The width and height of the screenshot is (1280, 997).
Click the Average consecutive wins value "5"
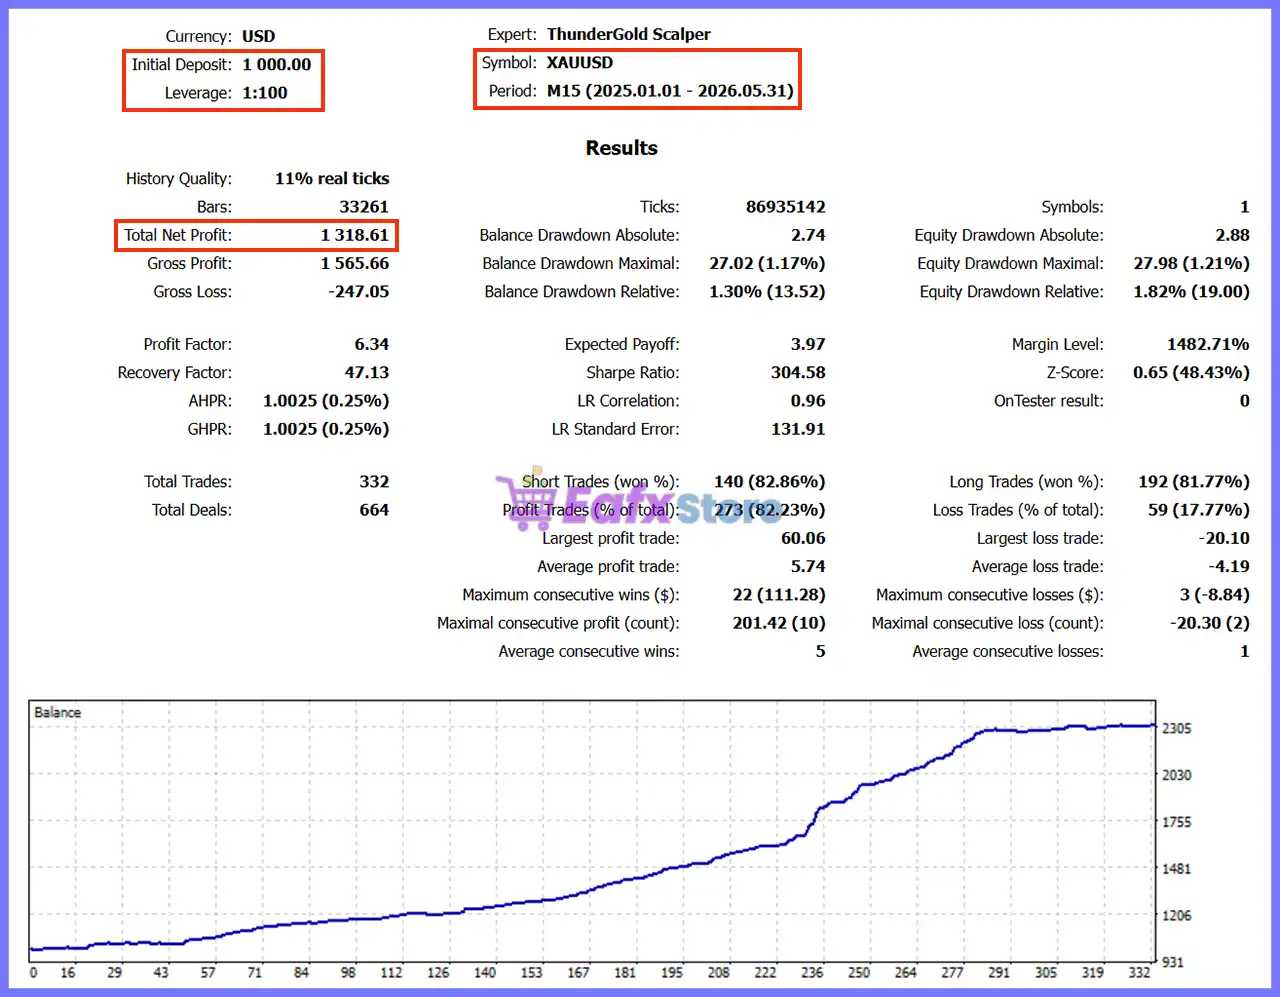coord(820,652)
